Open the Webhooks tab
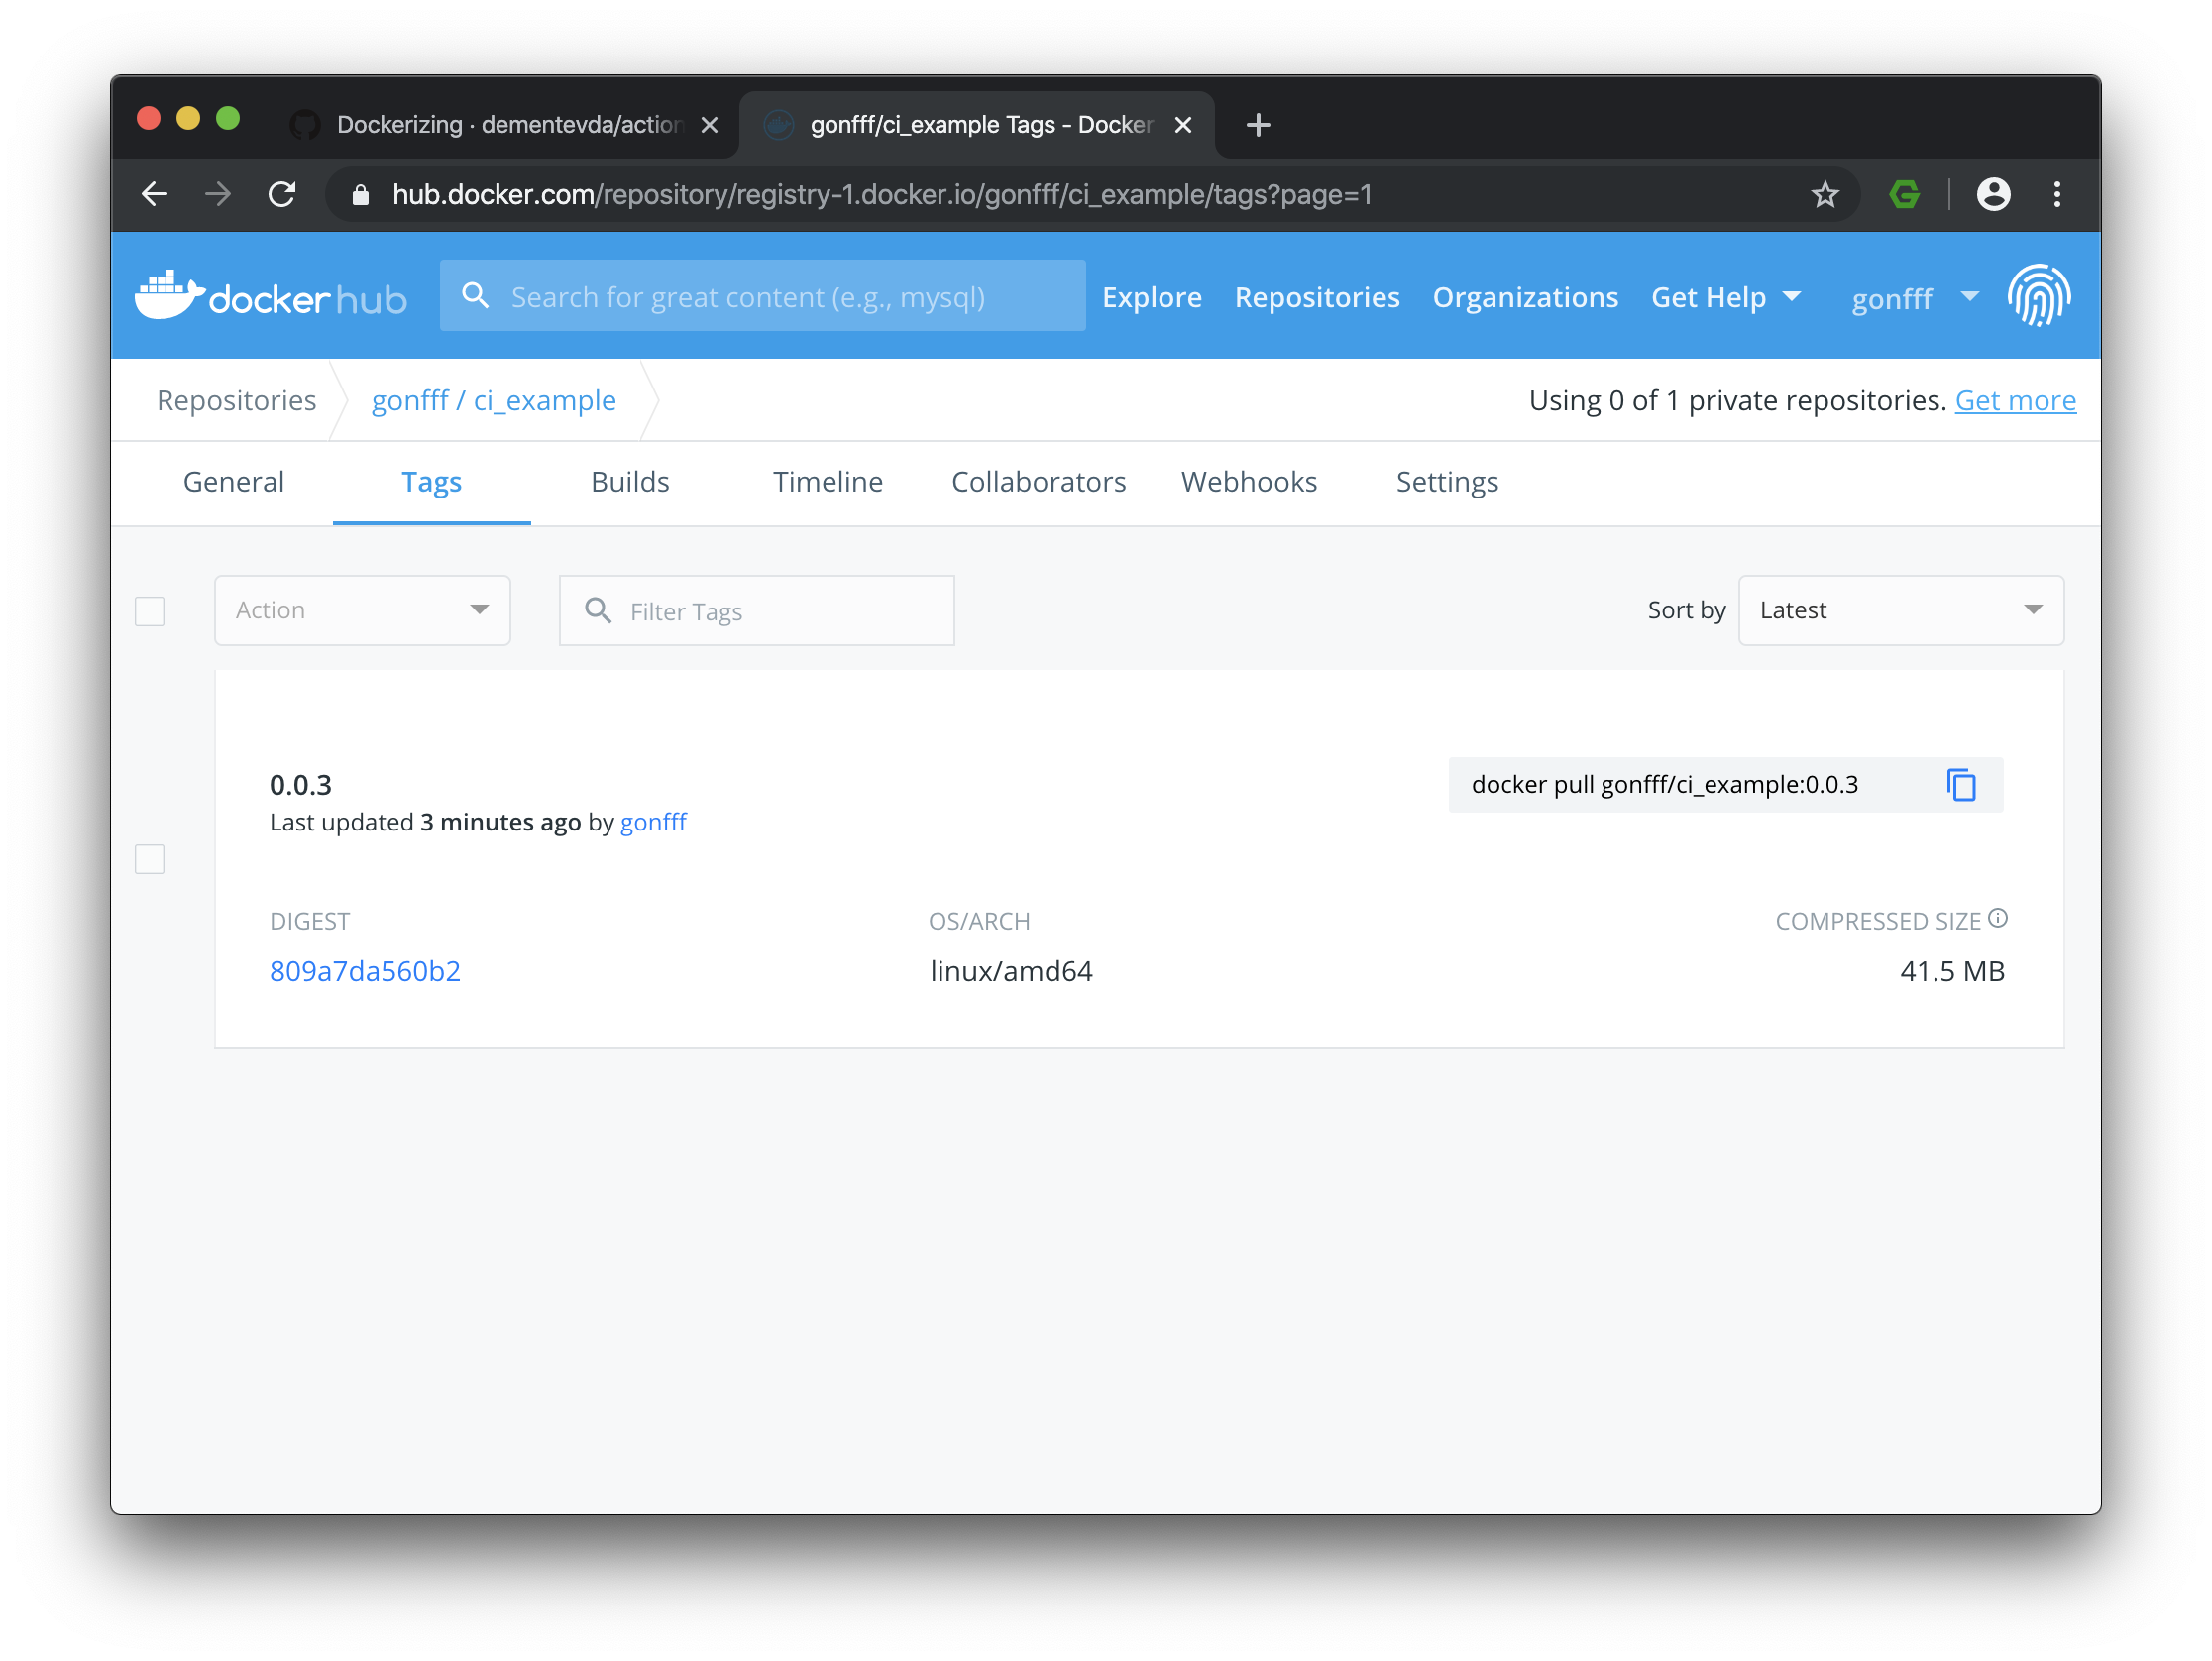 coord(1249,482)
